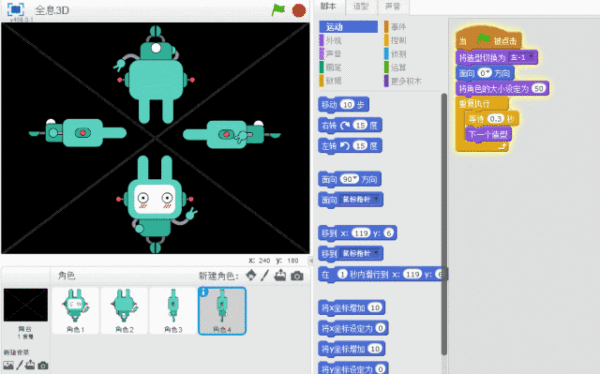Paint new backdrop brush icon
This screenshot has height=374, width=600.
point(20,365)
